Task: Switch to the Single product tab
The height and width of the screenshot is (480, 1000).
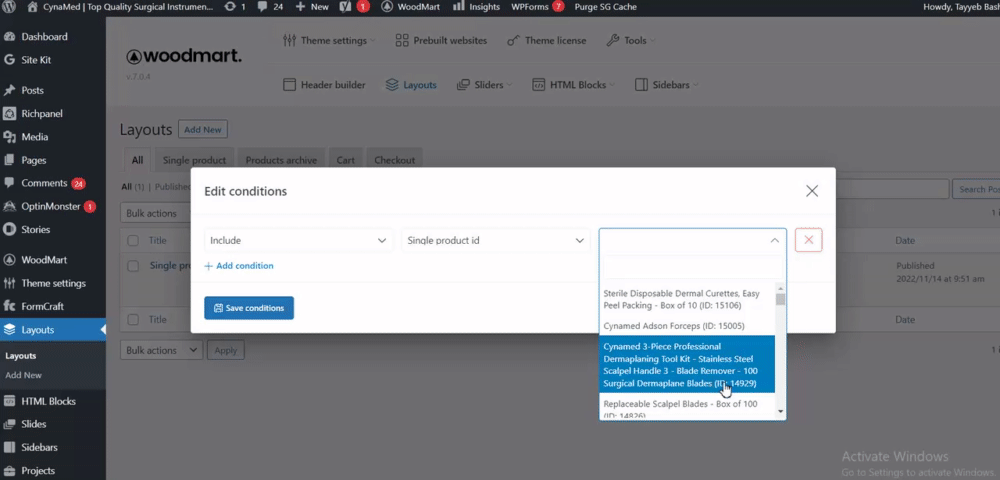Action: click(x=194, y=160)
